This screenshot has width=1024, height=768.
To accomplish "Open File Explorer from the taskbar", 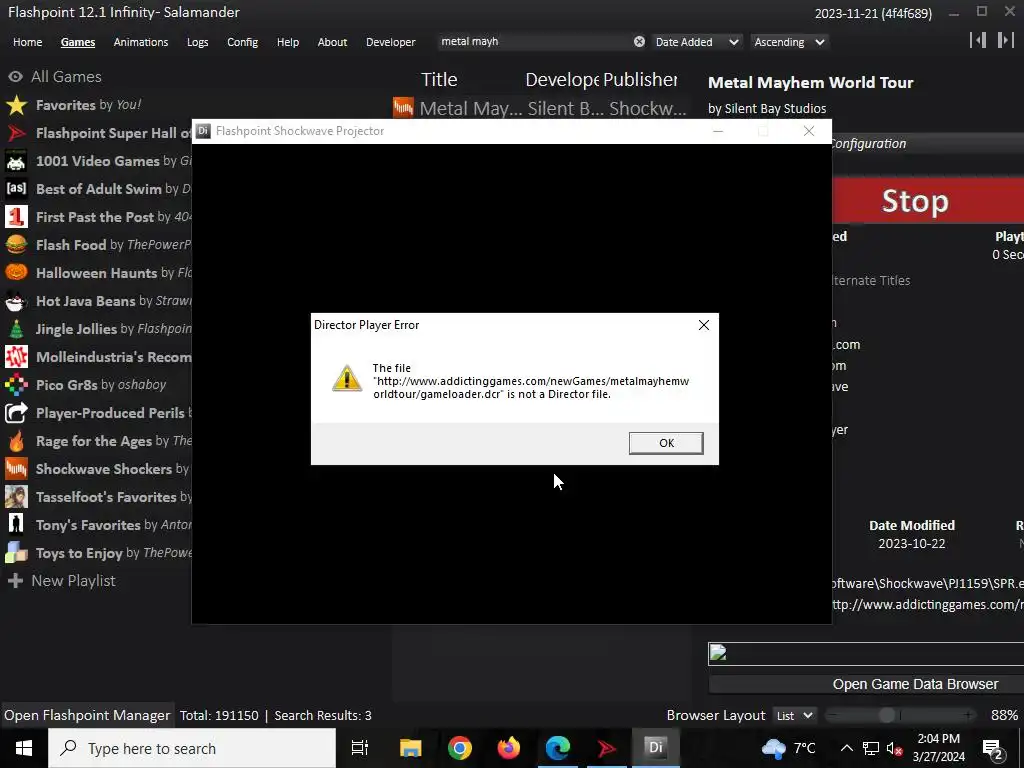I will (x=411, y=748).
